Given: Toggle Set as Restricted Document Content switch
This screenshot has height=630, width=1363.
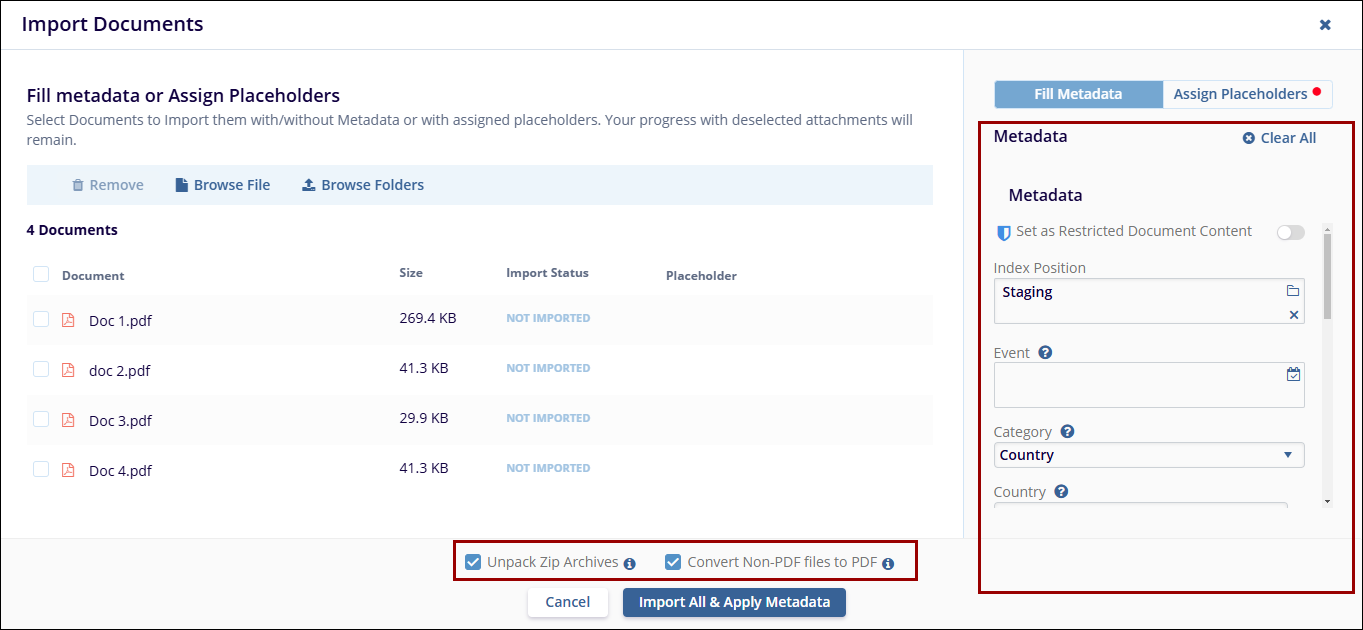Looking at the screenshot, I should [1290, 232].
